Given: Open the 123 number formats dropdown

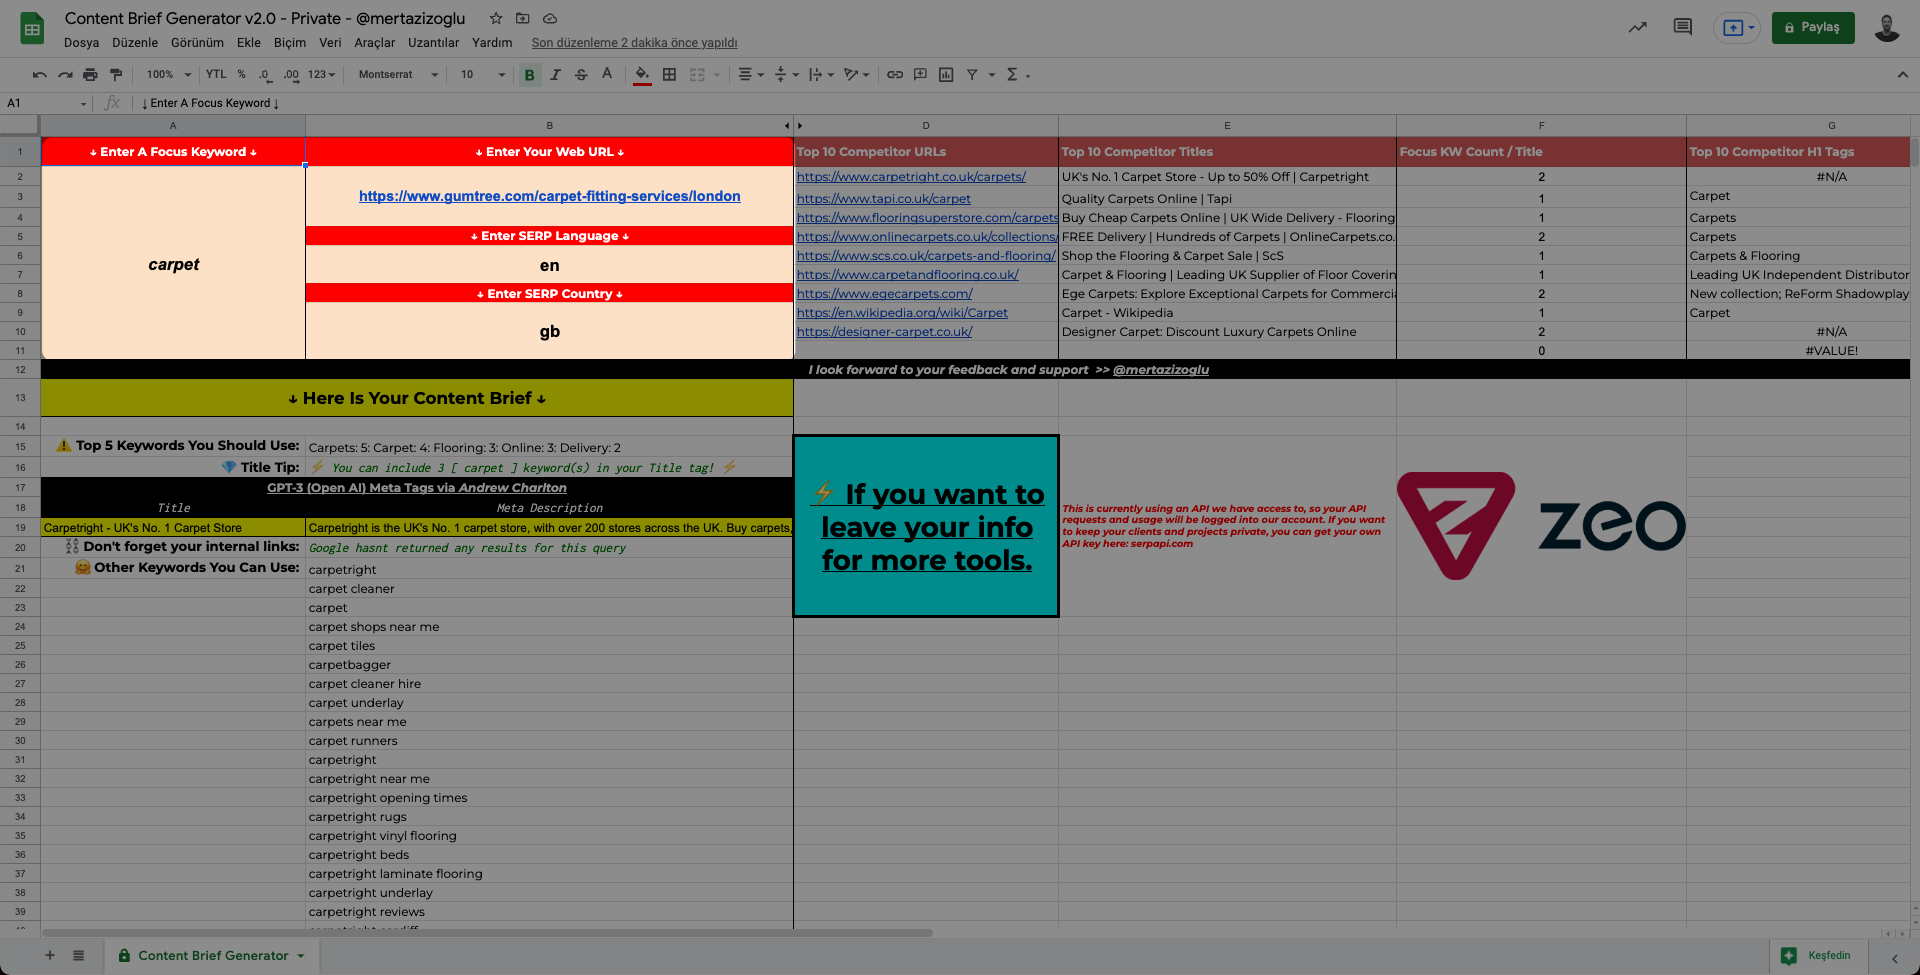Looking at the screenshot, I should [x=322, y=75].
